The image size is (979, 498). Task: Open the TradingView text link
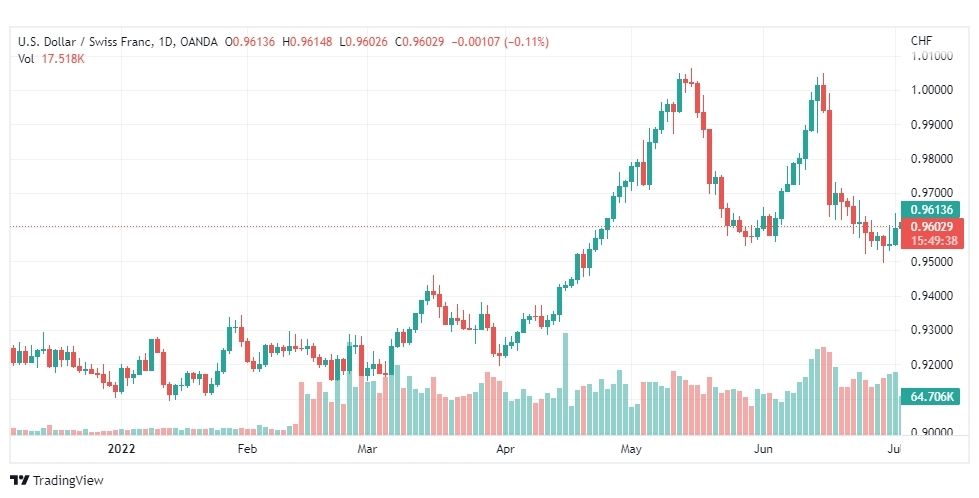coord(68,481)
